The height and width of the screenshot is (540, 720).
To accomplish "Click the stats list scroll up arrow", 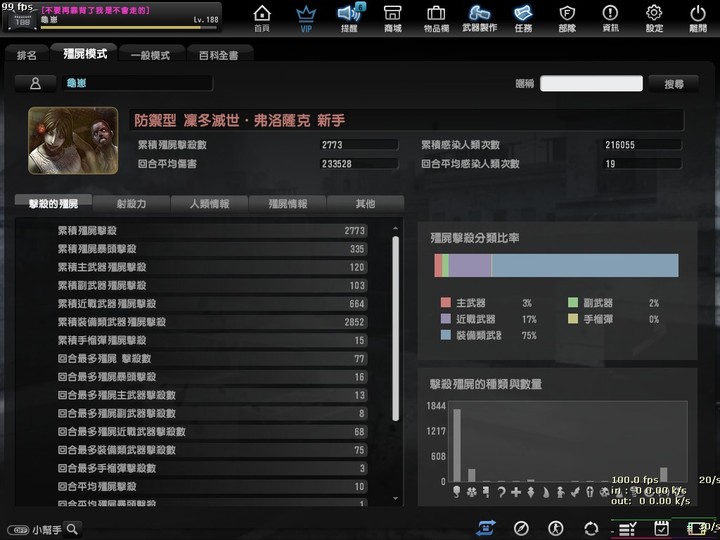I will tap(395, 228).
